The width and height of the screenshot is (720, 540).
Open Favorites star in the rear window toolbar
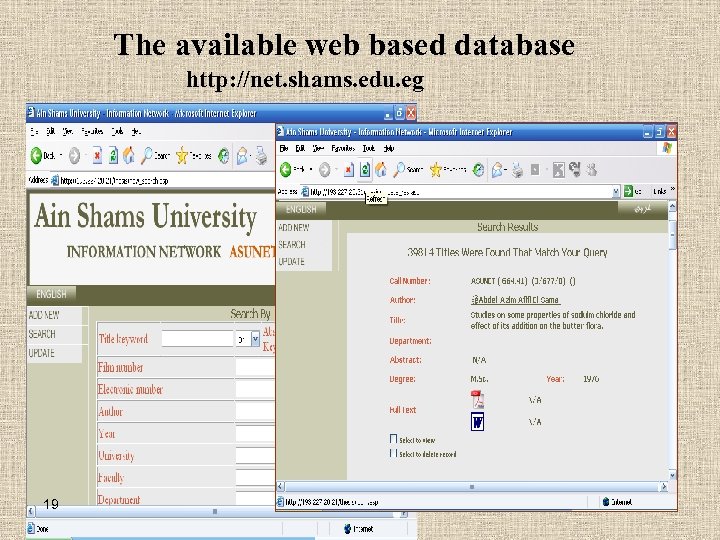[194, 156]
